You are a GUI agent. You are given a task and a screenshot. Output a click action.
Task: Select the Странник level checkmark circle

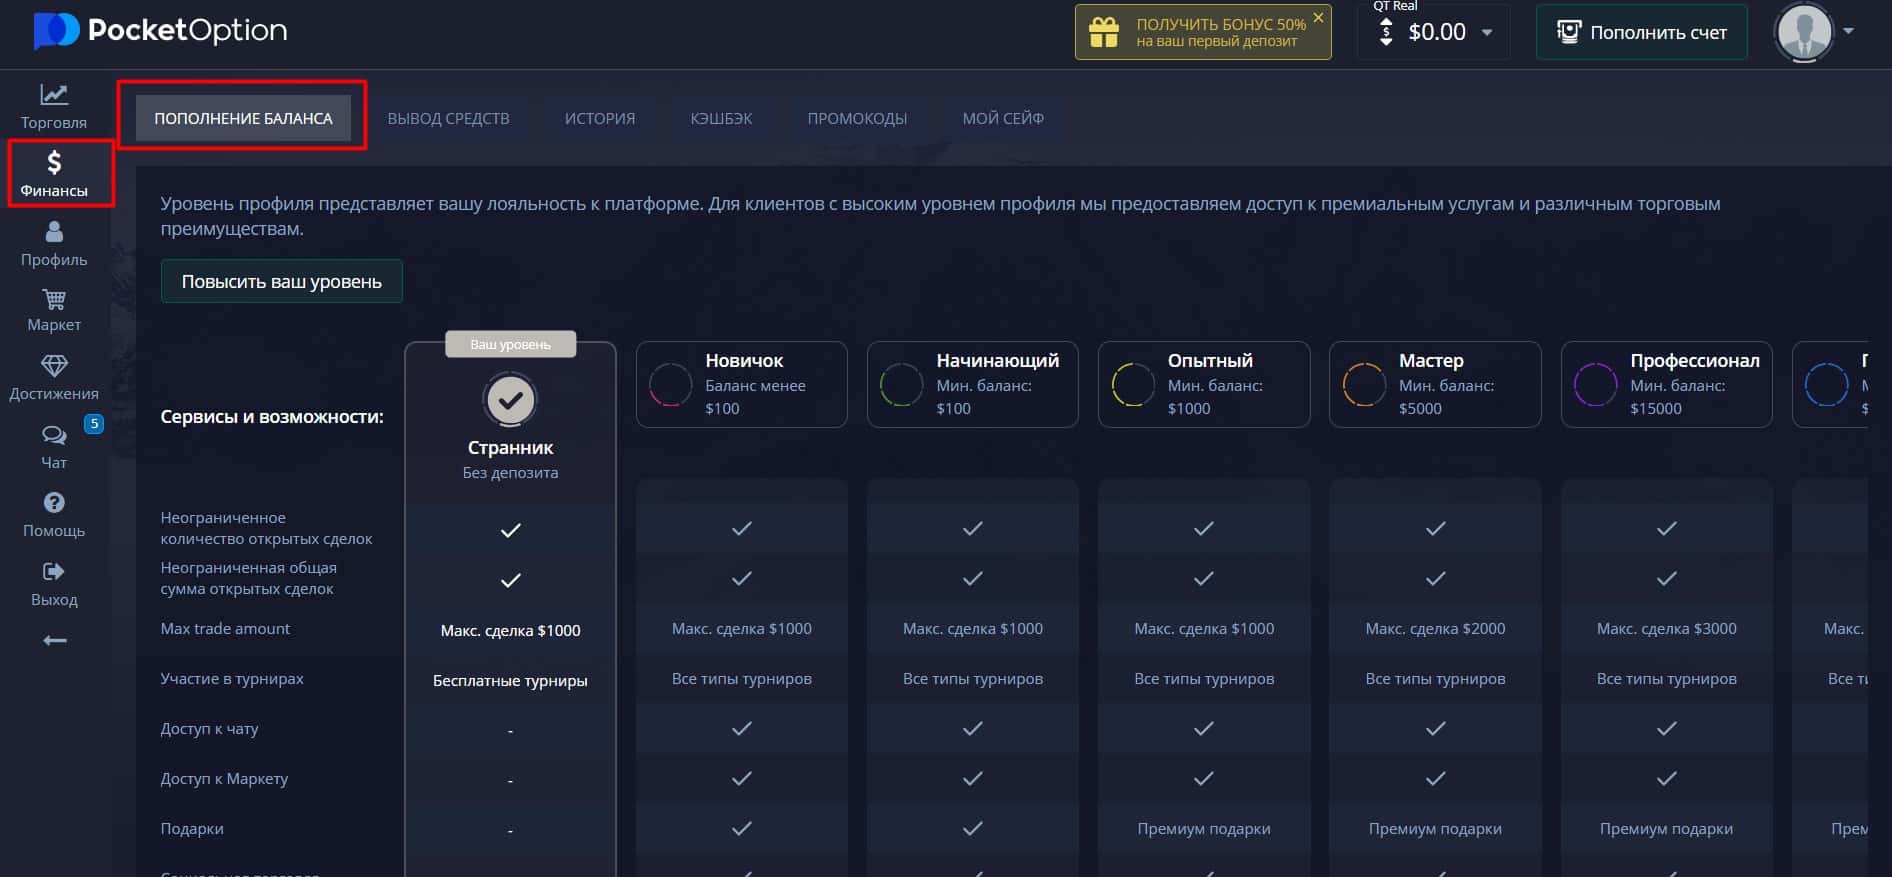510,400
